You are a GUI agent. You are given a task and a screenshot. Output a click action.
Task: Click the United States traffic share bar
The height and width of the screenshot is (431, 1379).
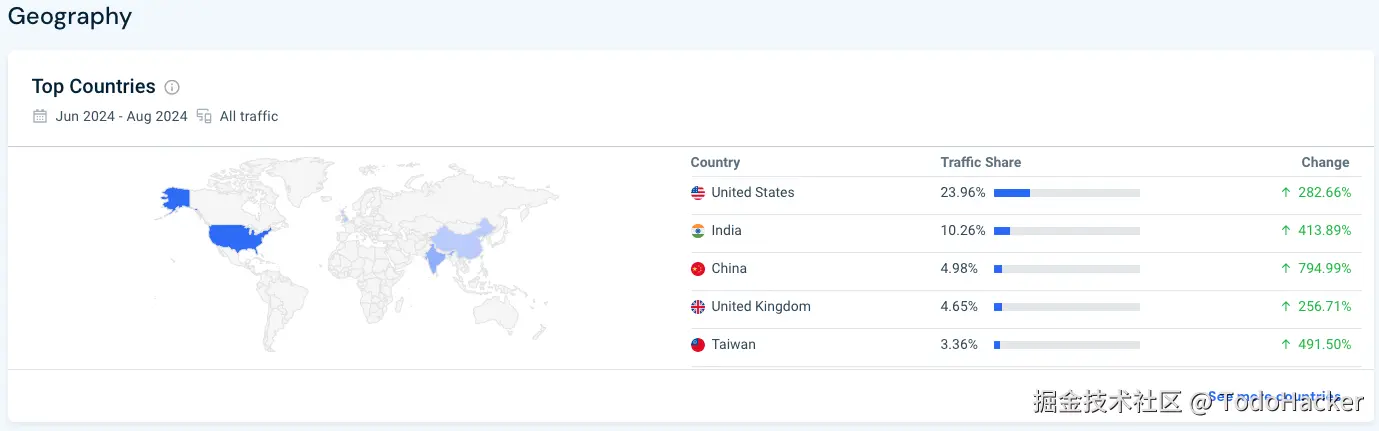1066,193
